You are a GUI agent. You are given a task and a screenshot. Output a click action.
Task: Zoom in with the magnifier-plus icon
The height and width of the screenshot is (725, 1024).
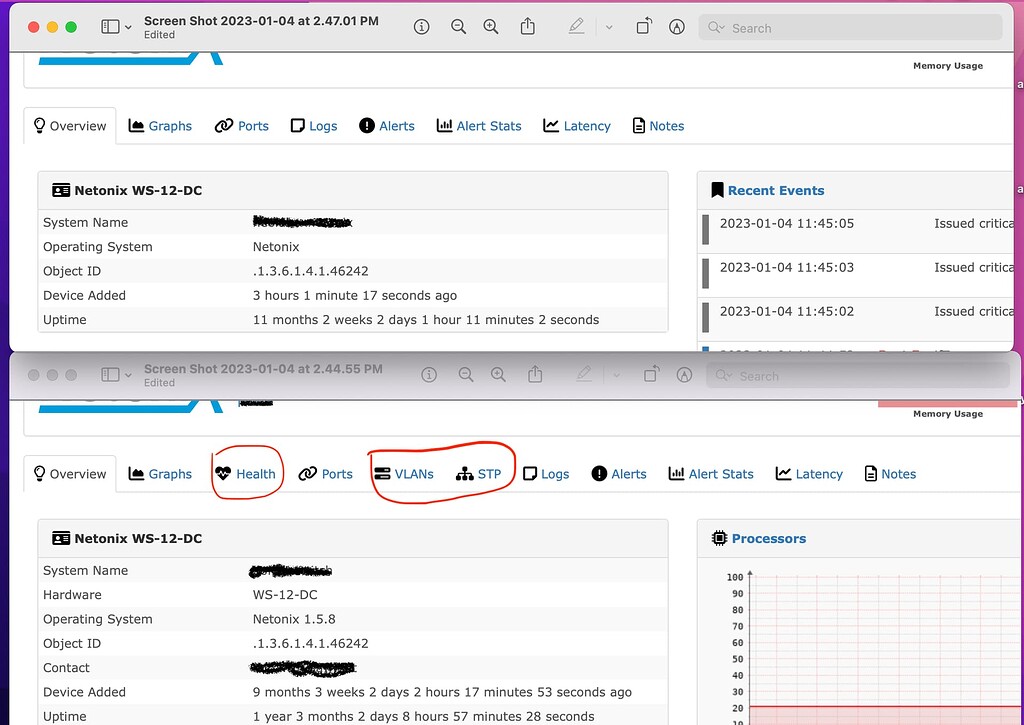coord(491,27)
